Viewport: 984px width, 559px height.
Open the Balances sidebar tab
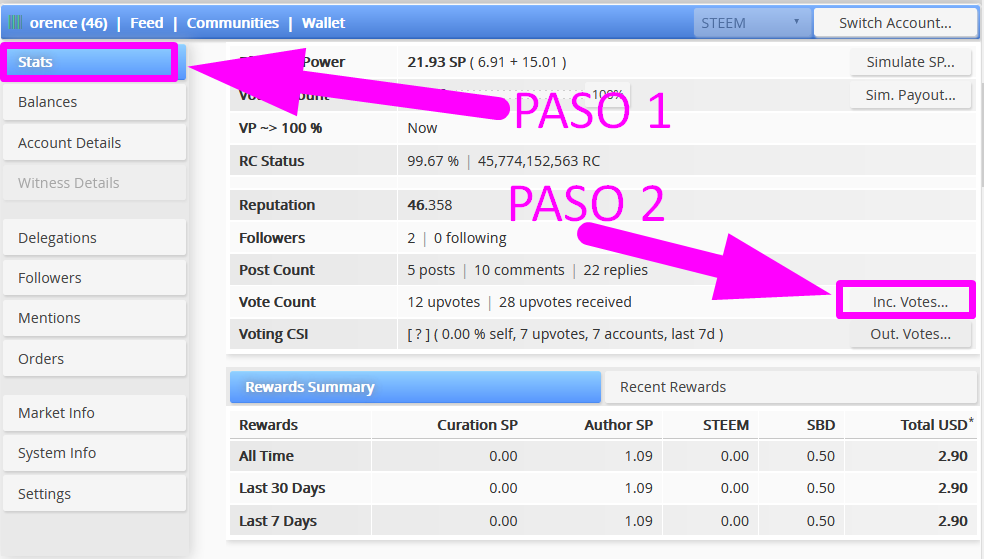95,102
